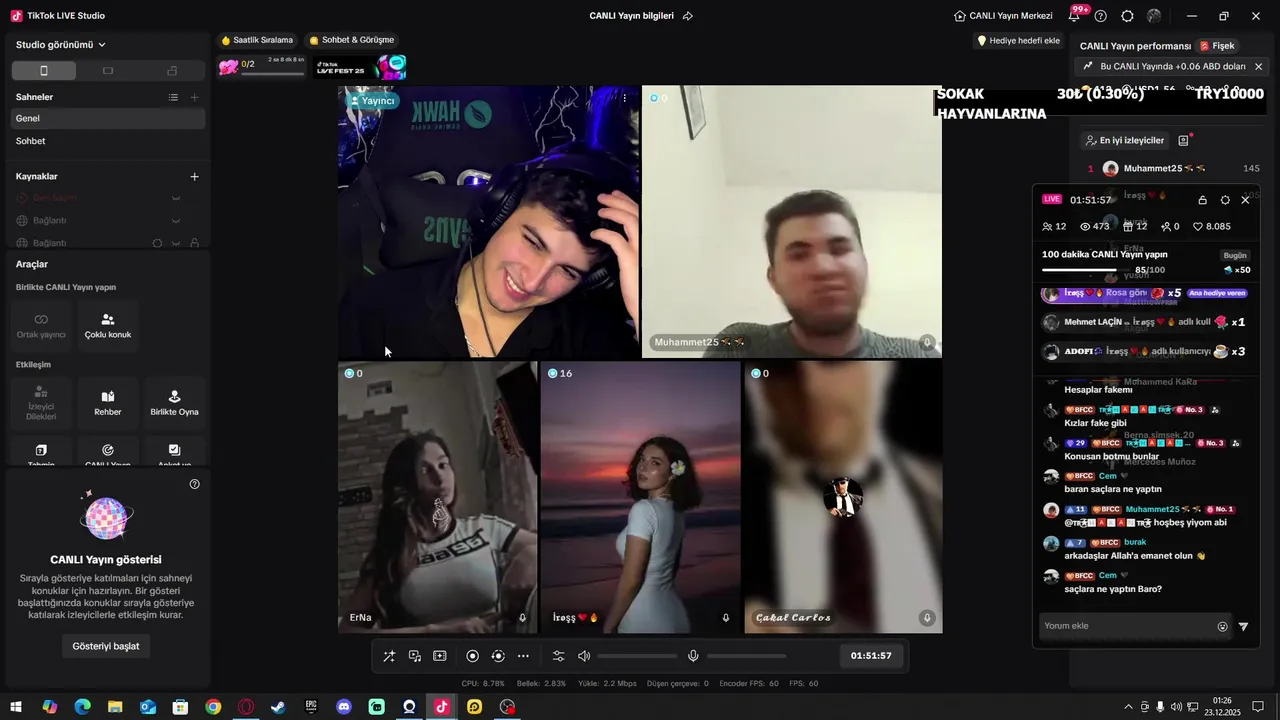Close the floating LIVE chat window

coord(1245,200)
